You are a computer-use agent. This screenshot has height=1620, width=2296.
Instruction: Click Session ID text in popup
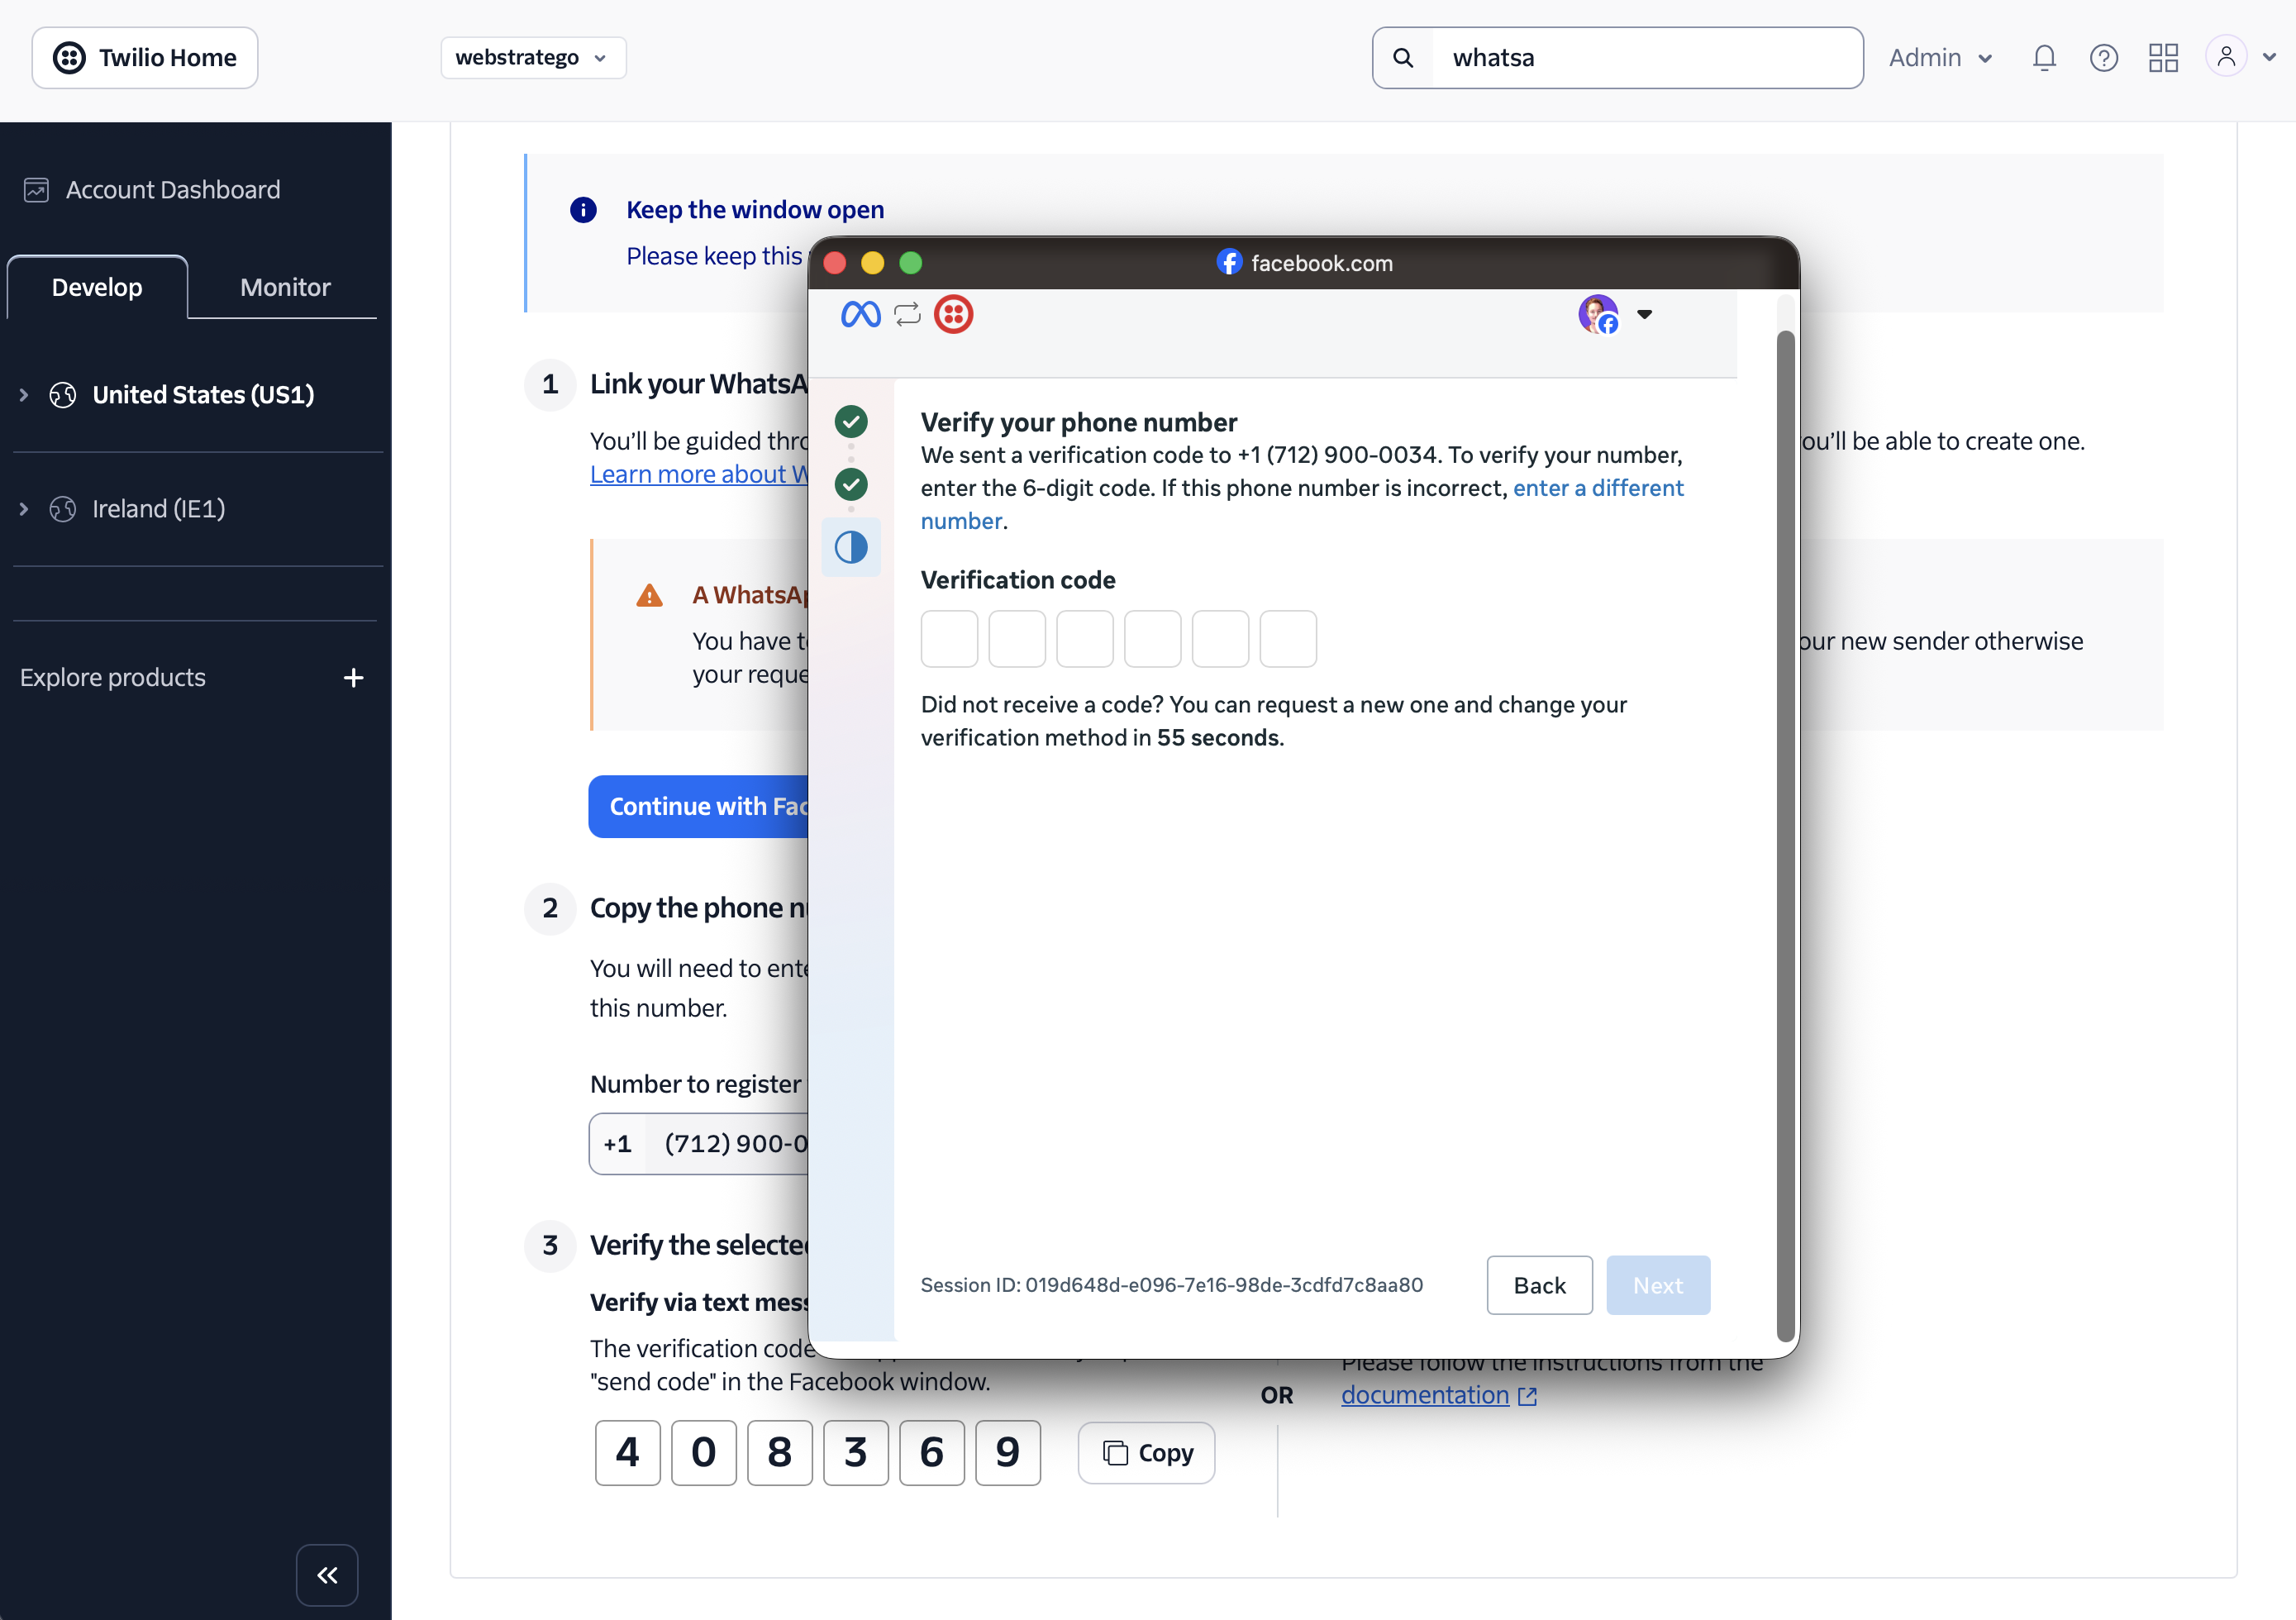click(x=1171, y=1285)
